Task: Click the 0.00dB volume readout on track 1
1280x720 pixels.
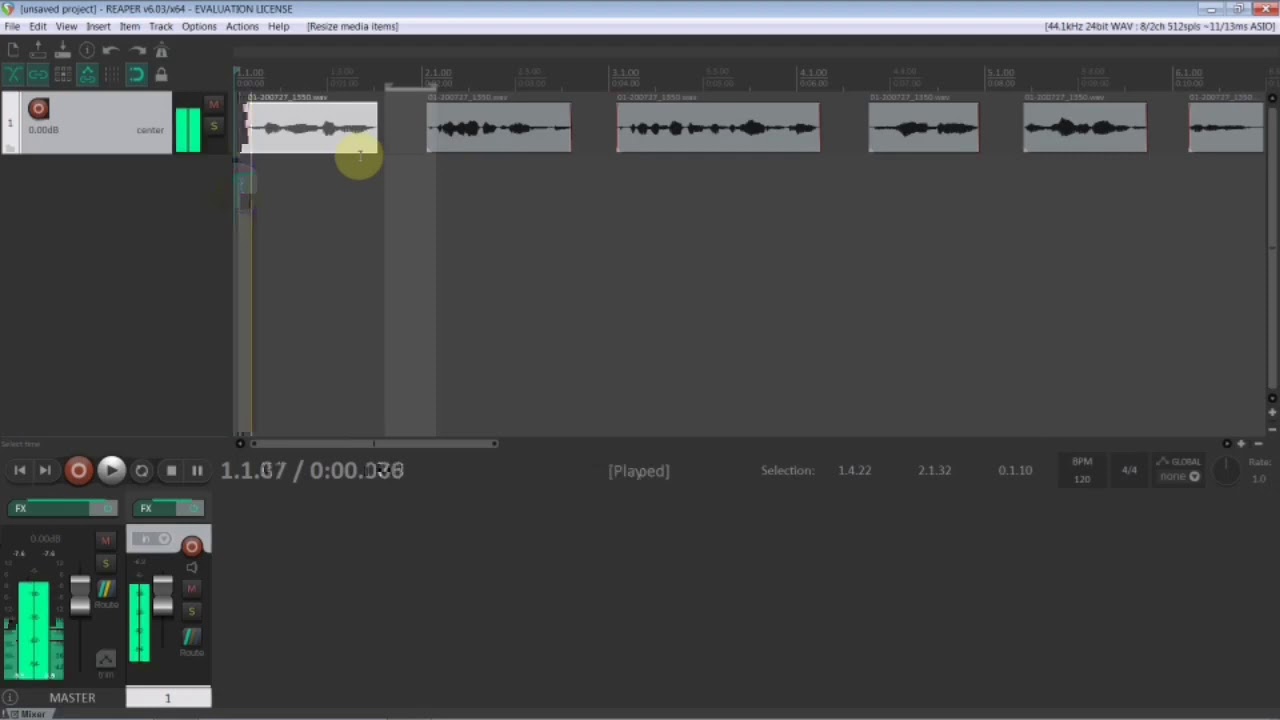Action: 43,130
